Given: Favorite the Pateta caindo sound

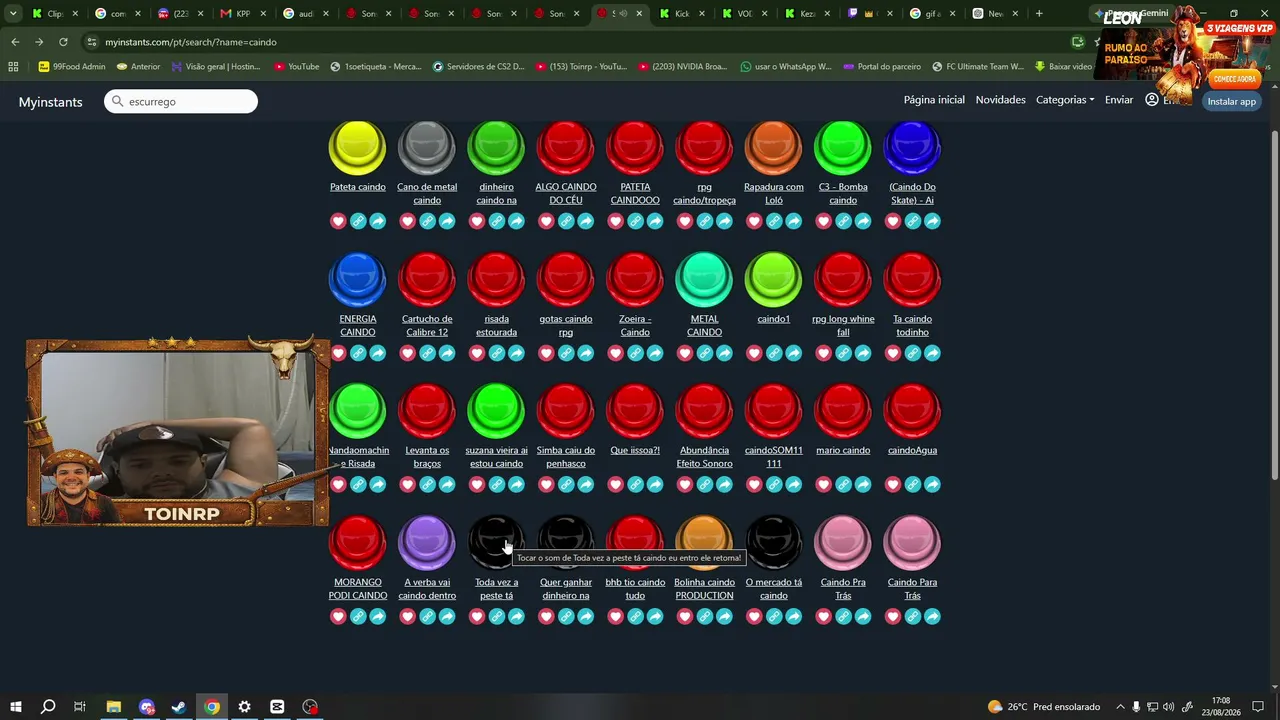Looking at the screenshot, I should [338, 221].
